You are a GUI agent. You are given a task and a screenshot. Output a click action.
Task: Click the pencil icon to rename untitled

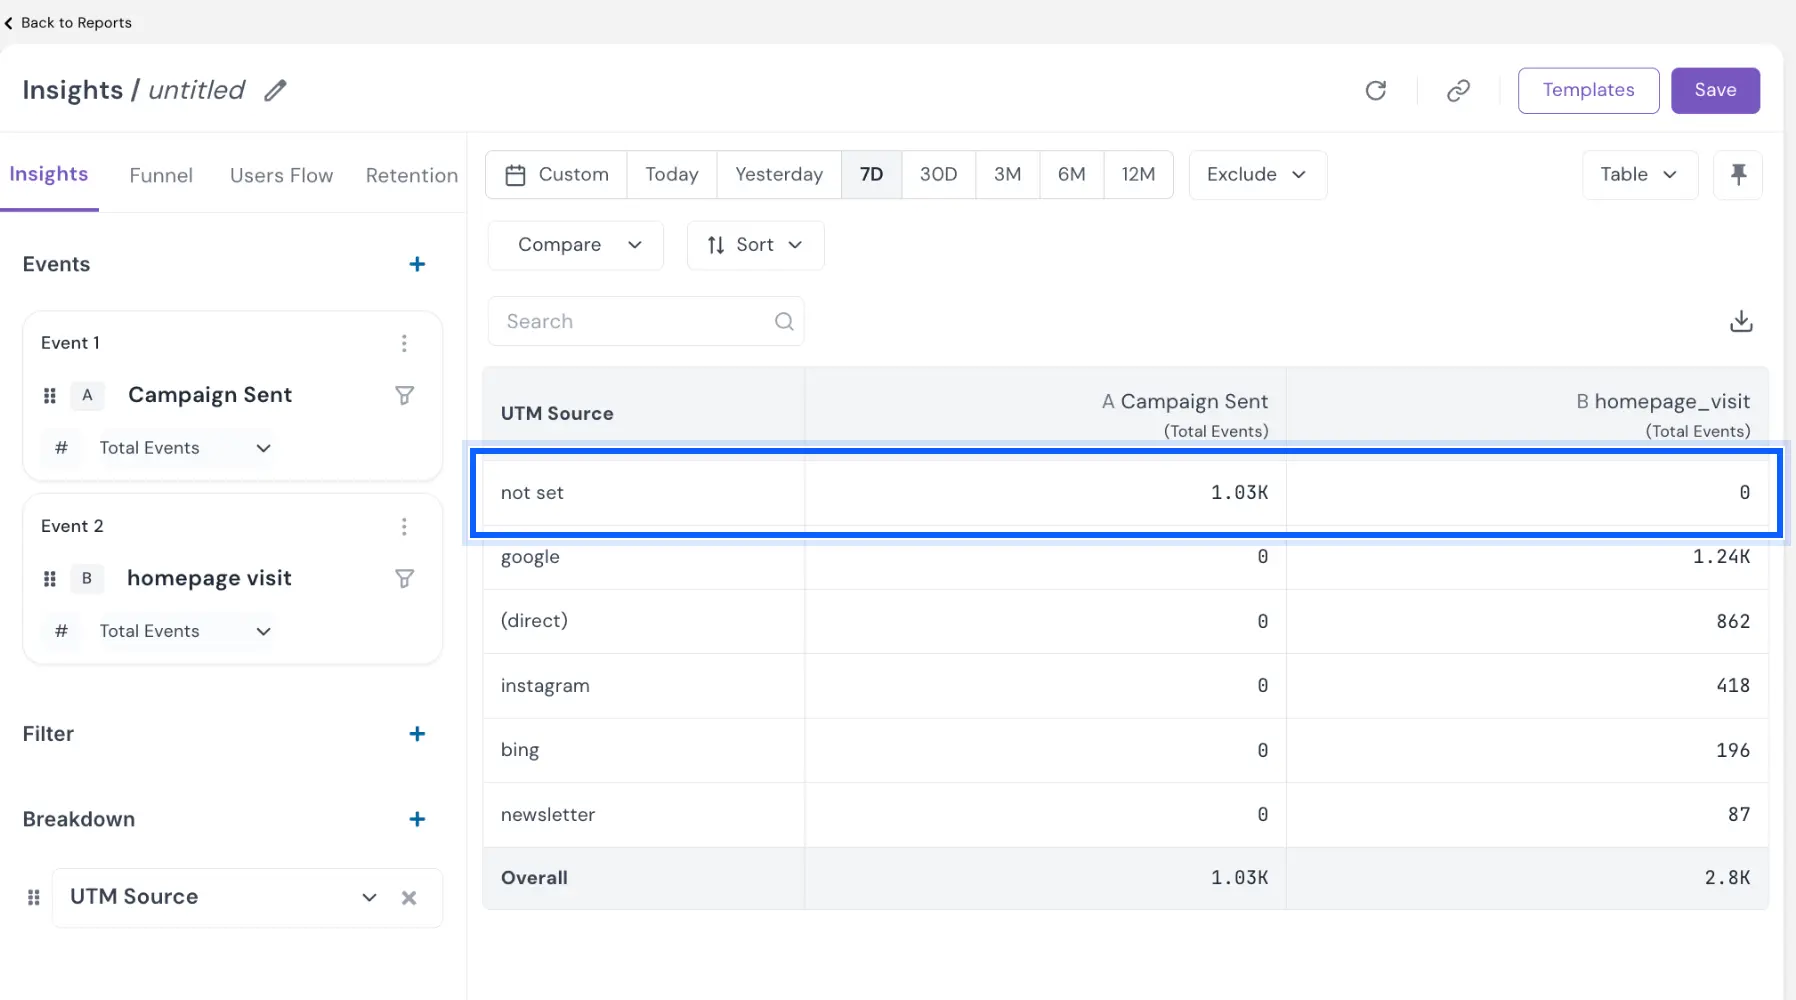275,91
